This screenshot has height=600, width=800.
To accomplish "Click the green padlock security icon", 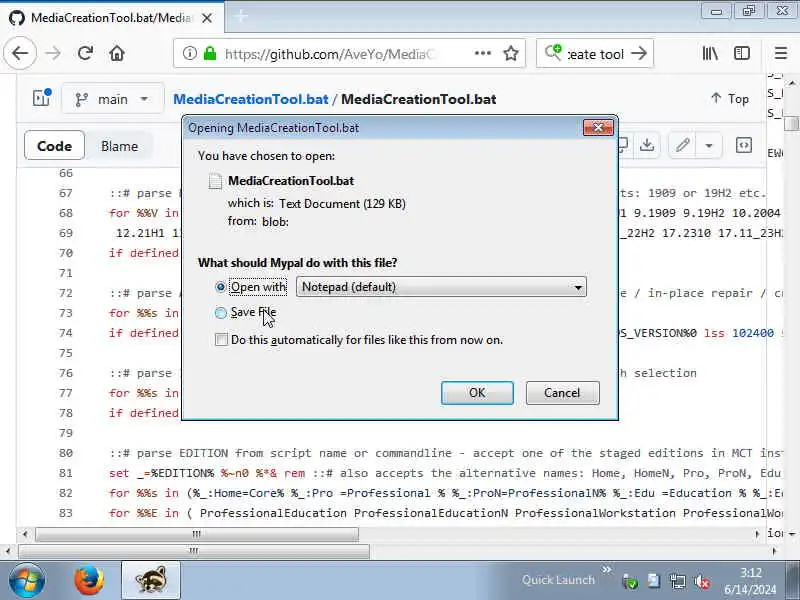I will (x=210, y=53).
